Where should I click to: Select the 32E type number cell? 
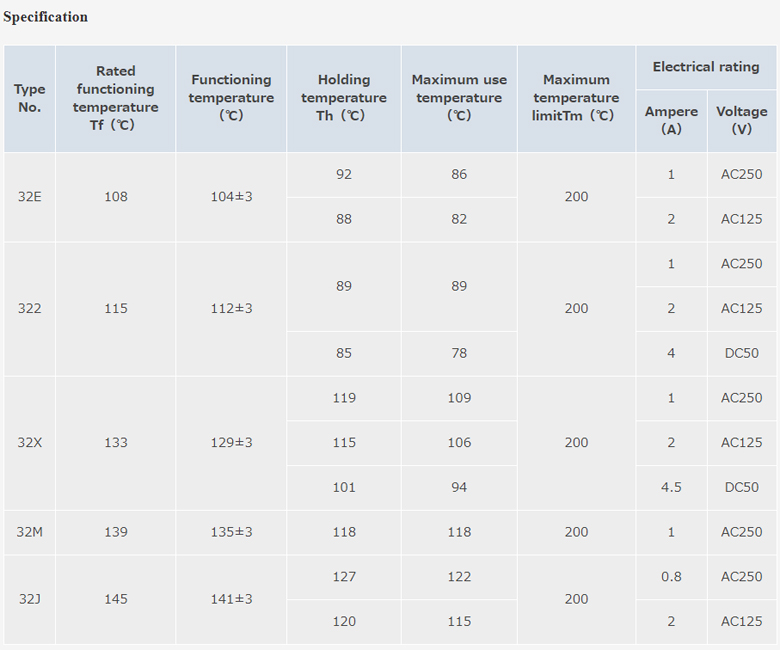(30, 197)
